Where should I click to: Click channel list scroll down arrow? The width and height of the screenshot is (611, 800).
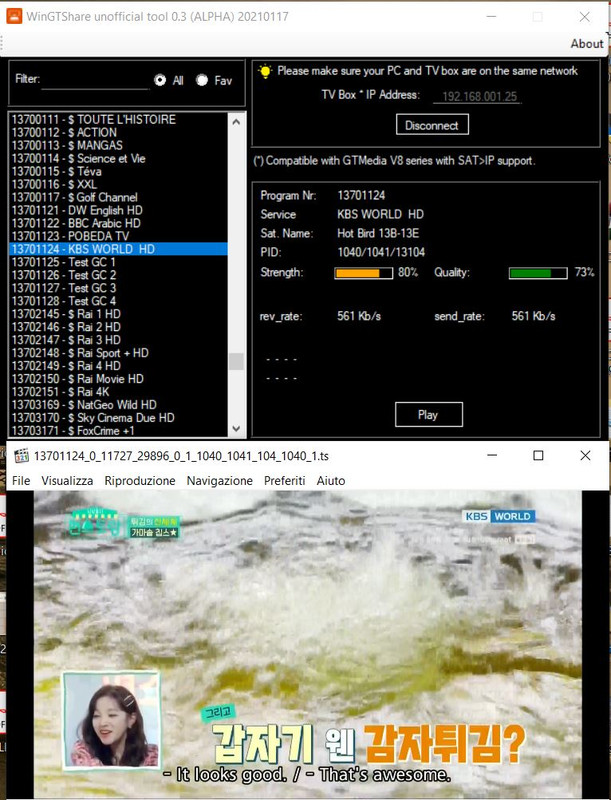(236, 429)
